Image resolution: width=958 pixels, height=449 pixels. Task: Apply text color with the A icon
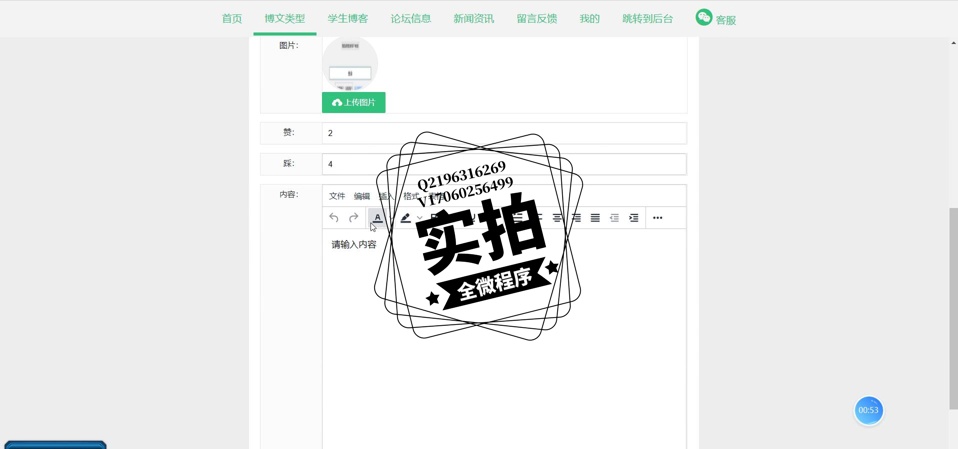tap(378, 217)
